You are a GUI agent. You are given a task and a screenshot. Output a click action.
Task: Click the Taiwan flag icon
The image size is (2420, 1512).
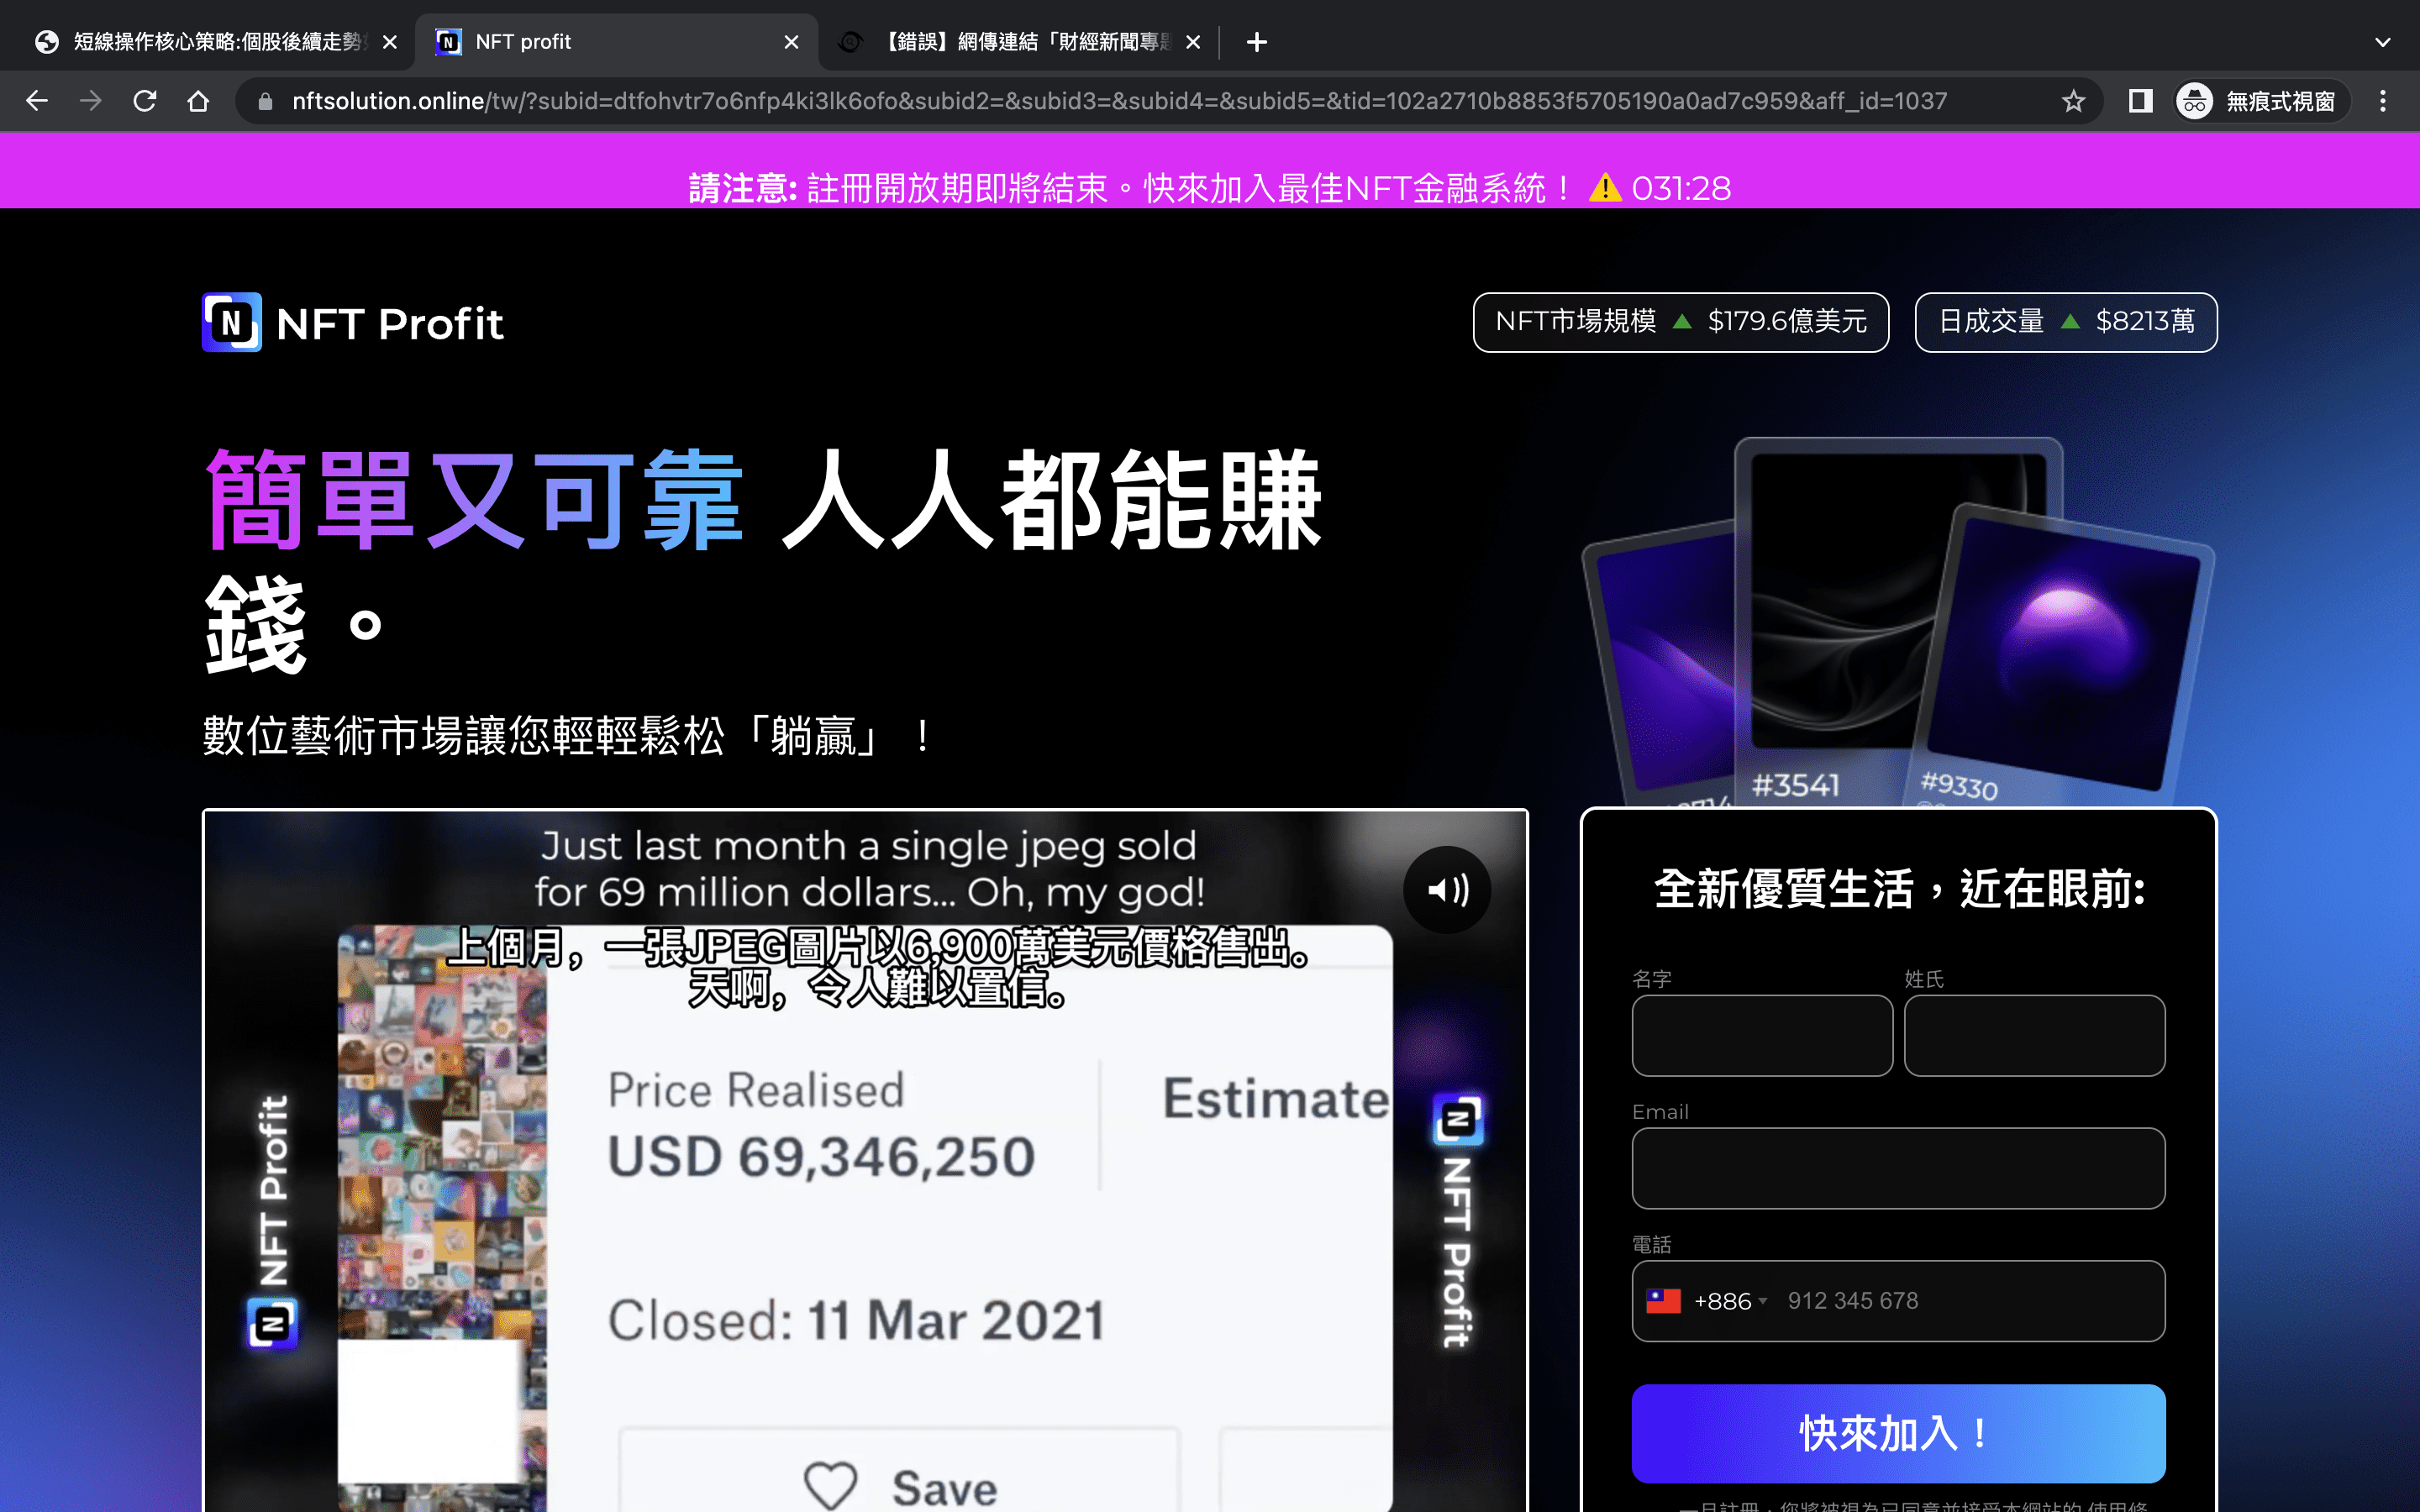point(1663,1301)
